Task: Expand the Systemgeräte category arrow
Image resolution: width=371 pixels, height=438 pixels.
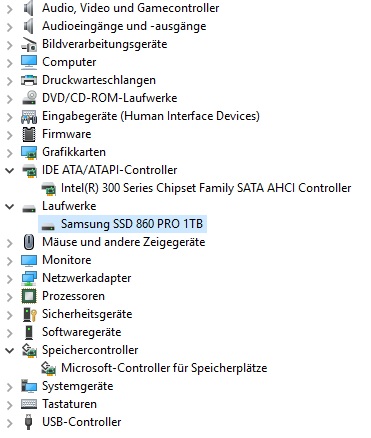Action: 10,386
